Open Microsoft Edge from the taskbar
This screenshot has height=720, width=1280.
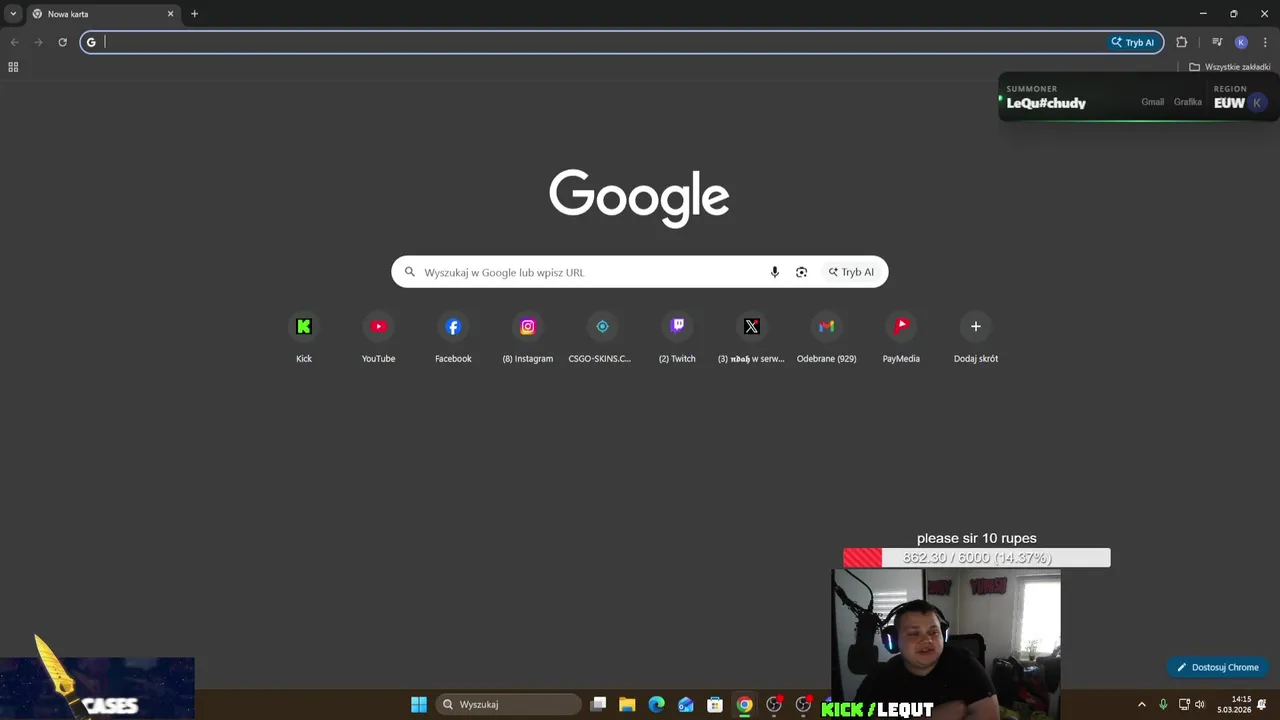(656, 704)
